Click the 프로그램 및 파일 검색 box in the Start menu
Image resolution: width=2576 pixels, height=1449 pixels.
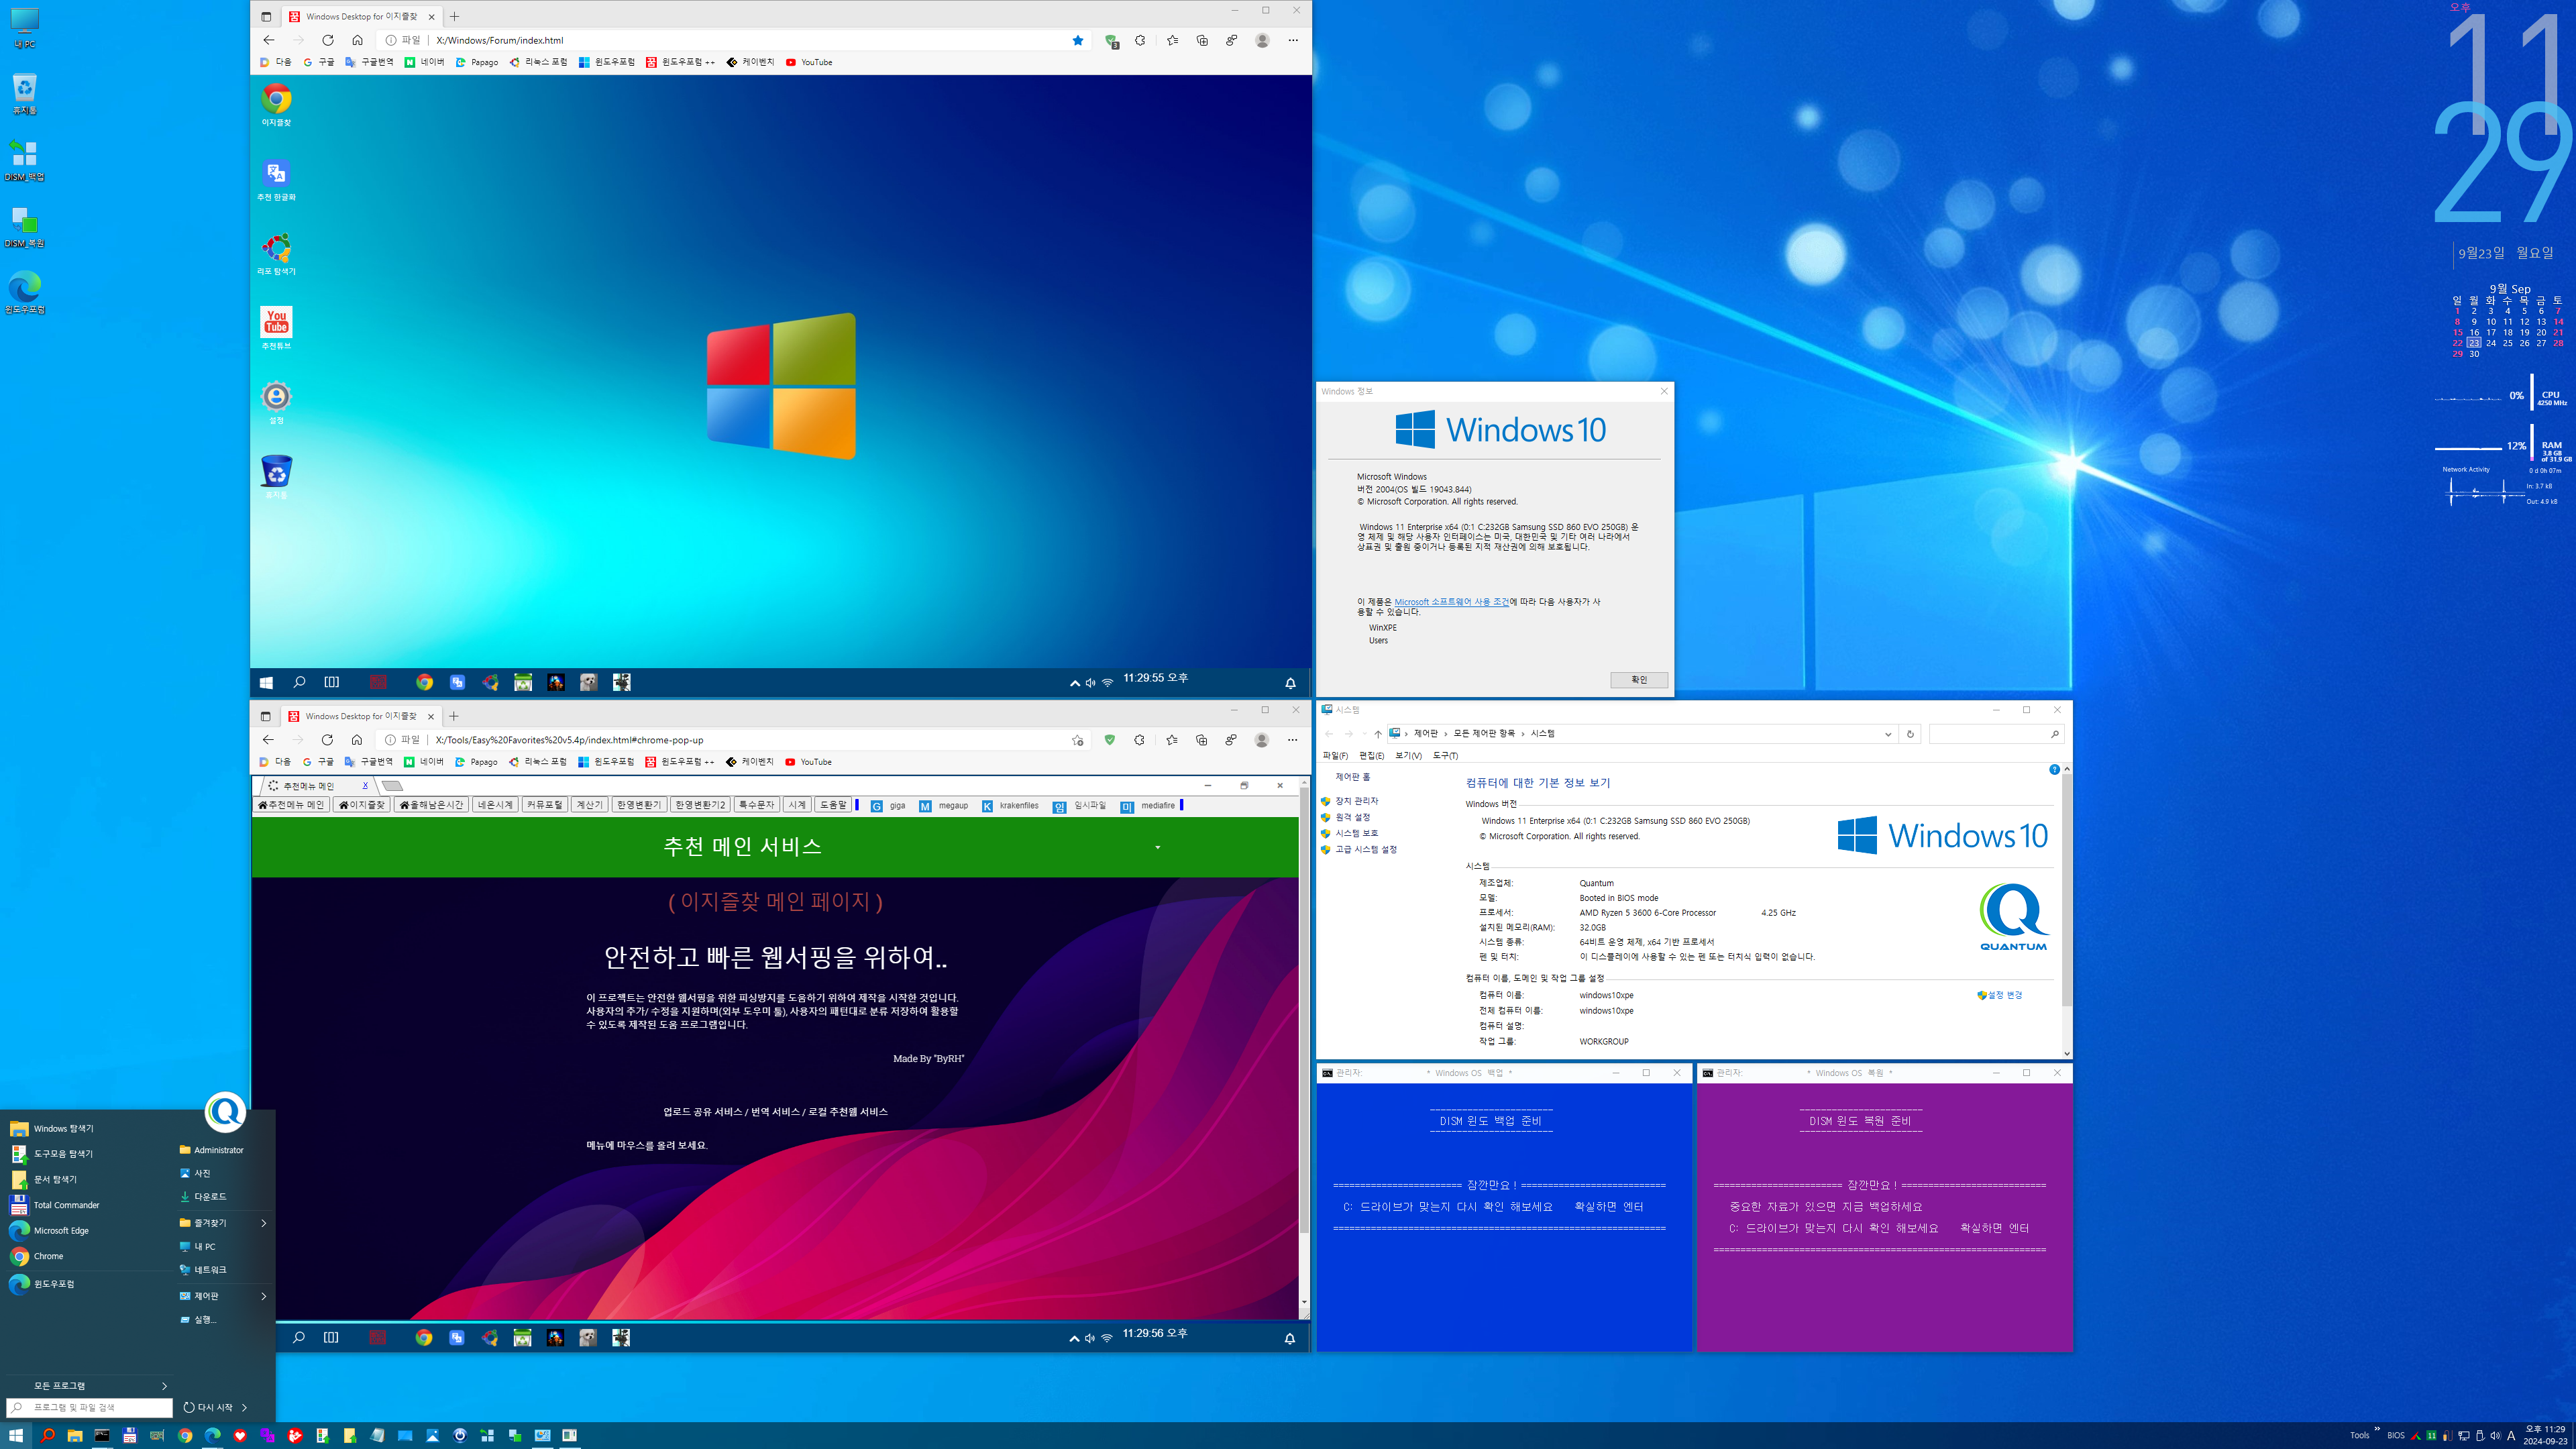90,1407
